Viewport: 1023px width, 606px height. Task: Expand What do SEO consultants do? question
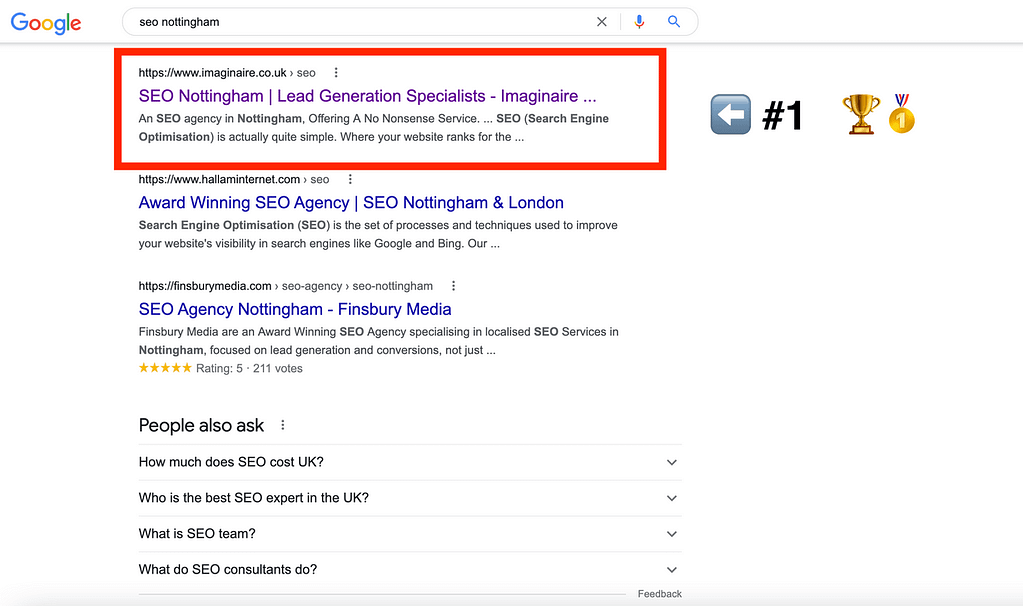click(x=410, y=569)
